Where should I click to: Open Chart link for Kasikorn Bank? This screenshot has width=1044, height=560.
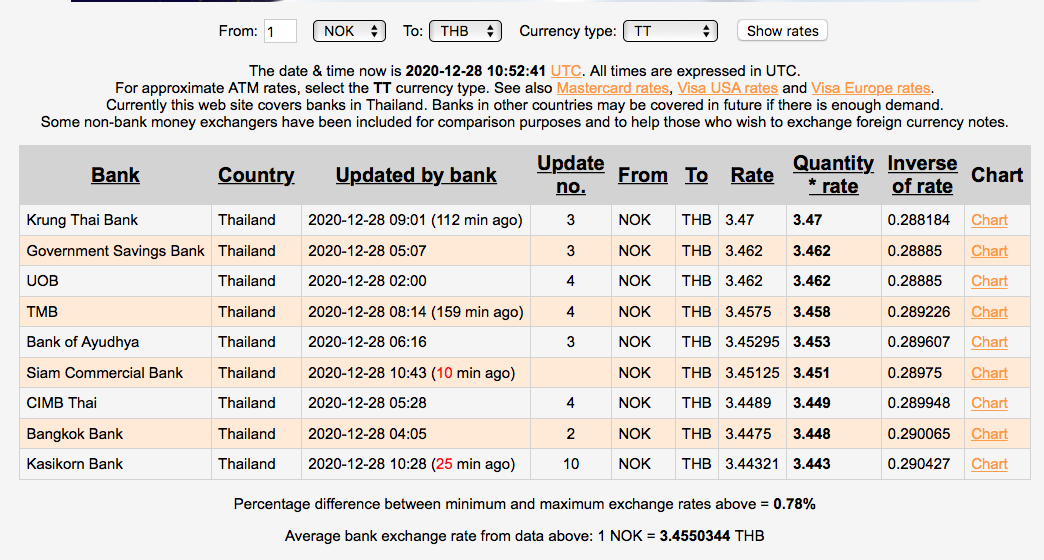989,464
